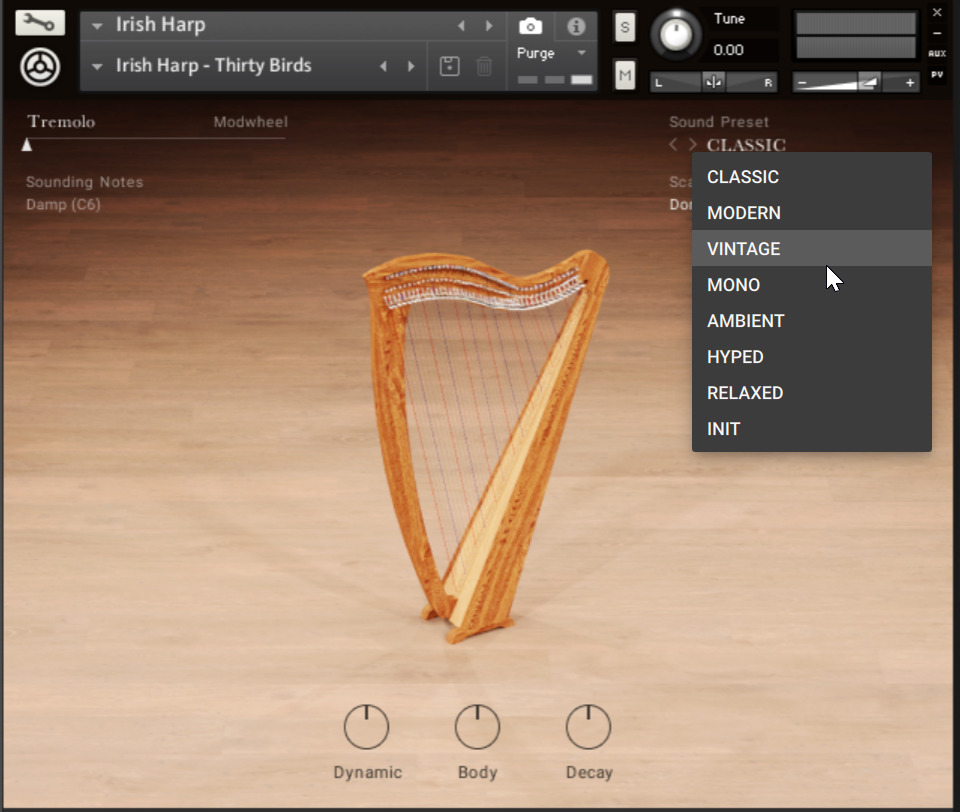The width and height of the screenshot is (960, 812).
Task: Toggle the AUX sends panel
Action: [x=937, y=54]
